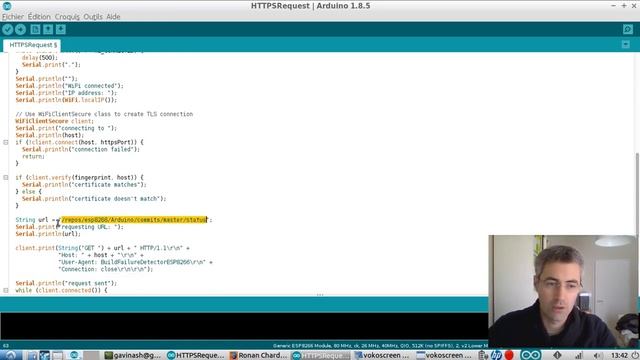
Task: Click the WiFiClientSecure client declaration line
Action: click(x=54, y=121)
